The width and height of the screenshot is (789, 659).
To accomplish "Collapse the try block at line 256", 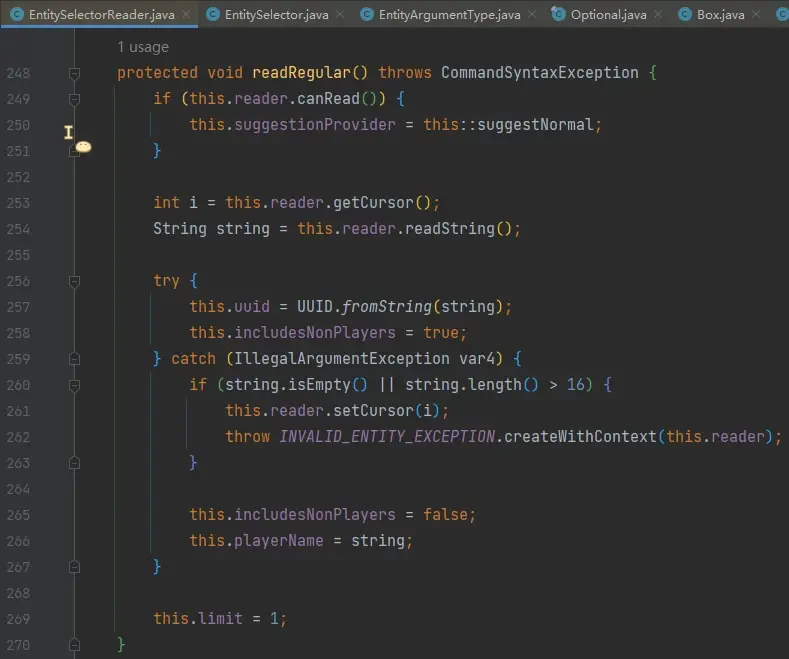I will click(74, 281).
